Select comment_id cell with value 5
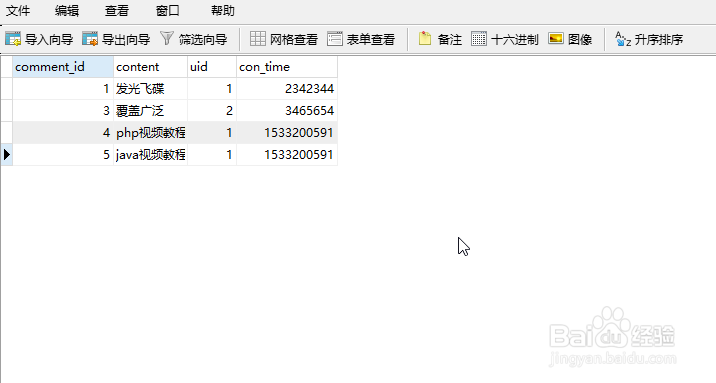 (63, 154)
